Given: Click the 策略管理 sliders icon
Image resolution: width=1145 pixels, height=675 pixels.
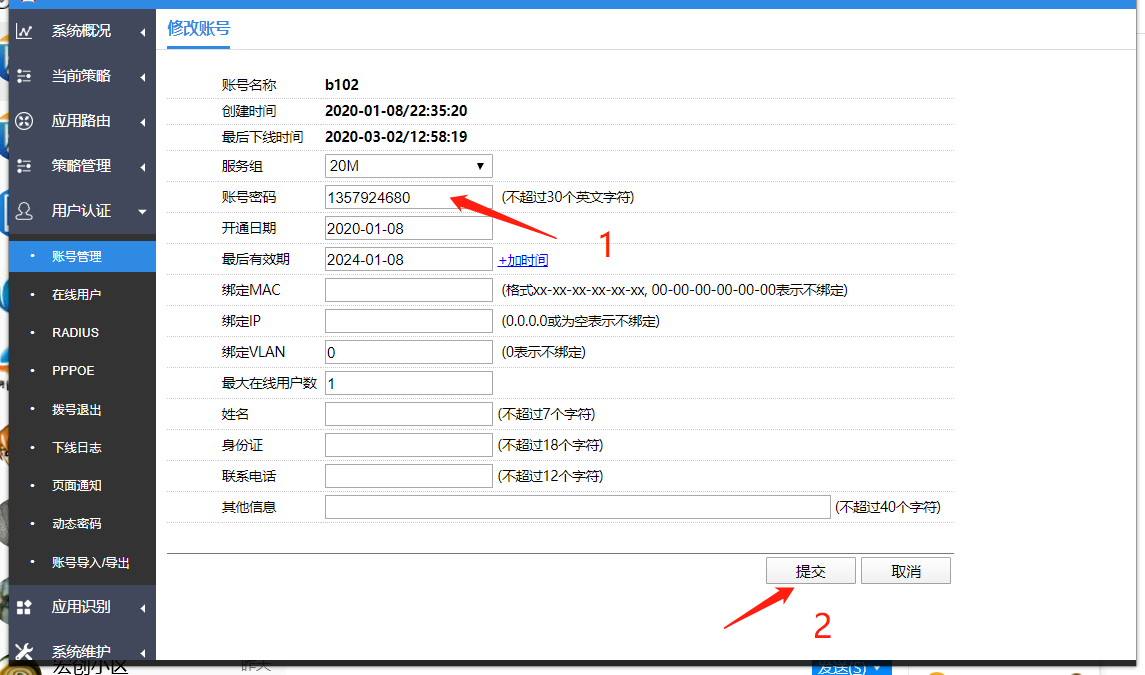Looking at the screenshot, I should (x=25, y=166).
